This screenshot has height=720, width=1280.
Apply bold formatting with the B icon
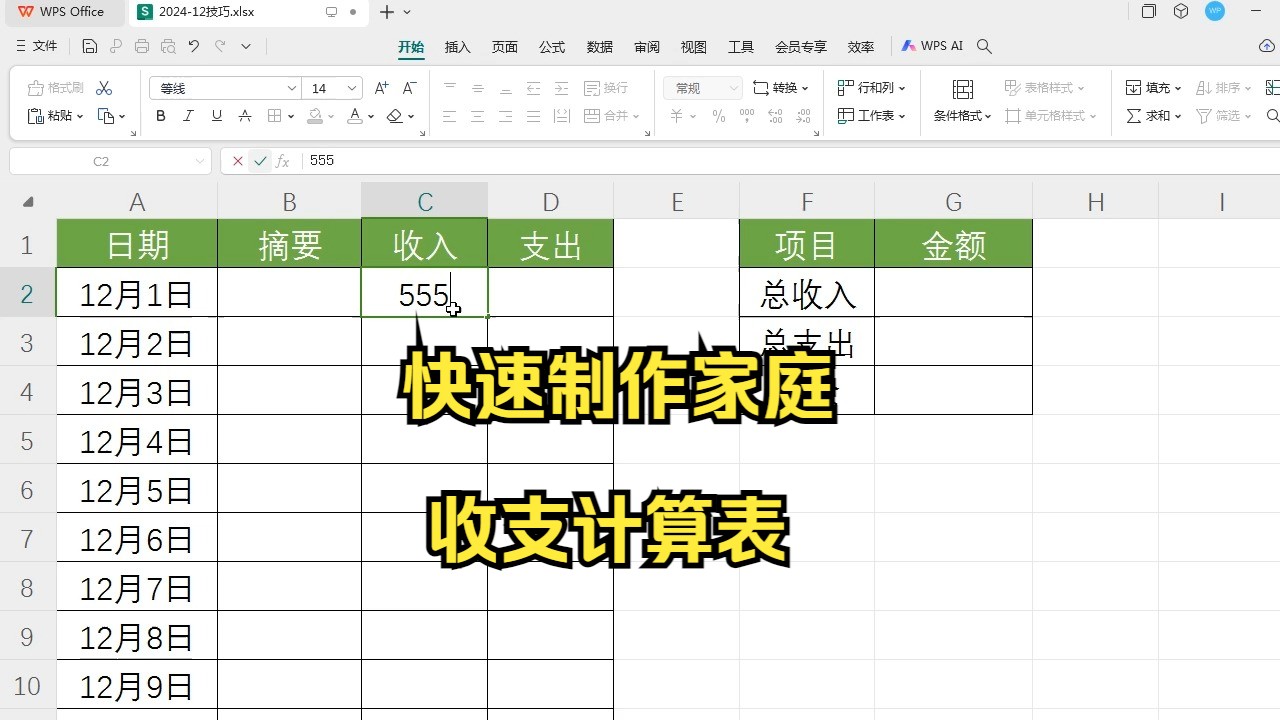tap(160, 115)
